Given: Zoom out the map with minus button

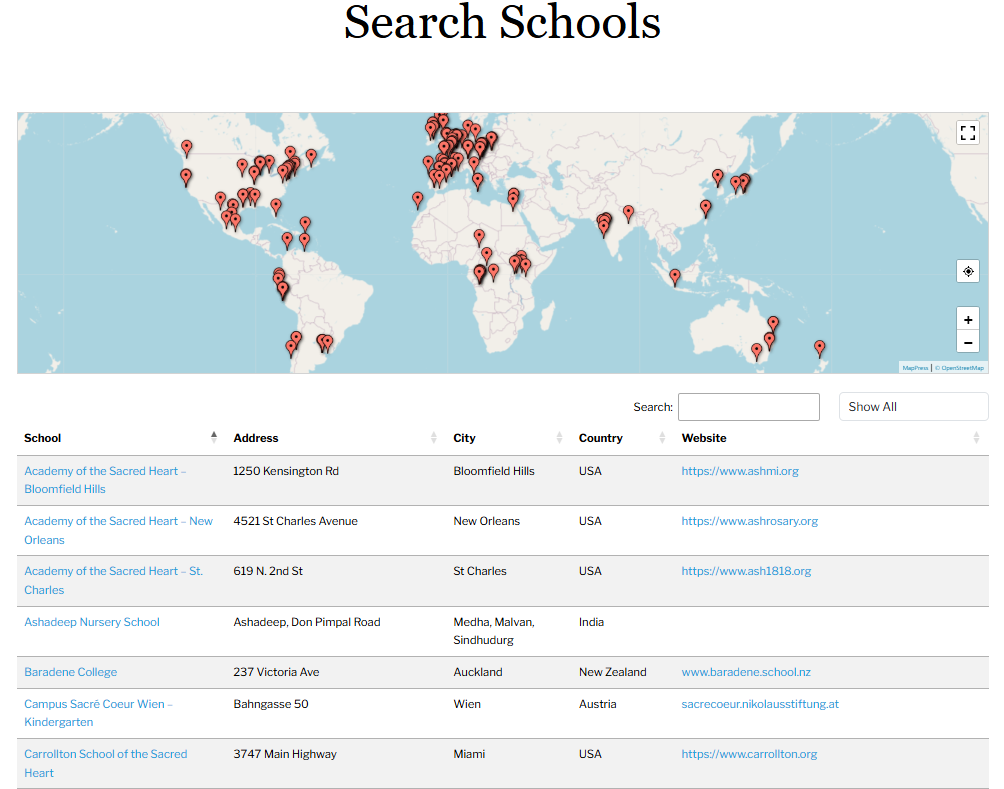Looking at the screenshot, I should point(967,342).
